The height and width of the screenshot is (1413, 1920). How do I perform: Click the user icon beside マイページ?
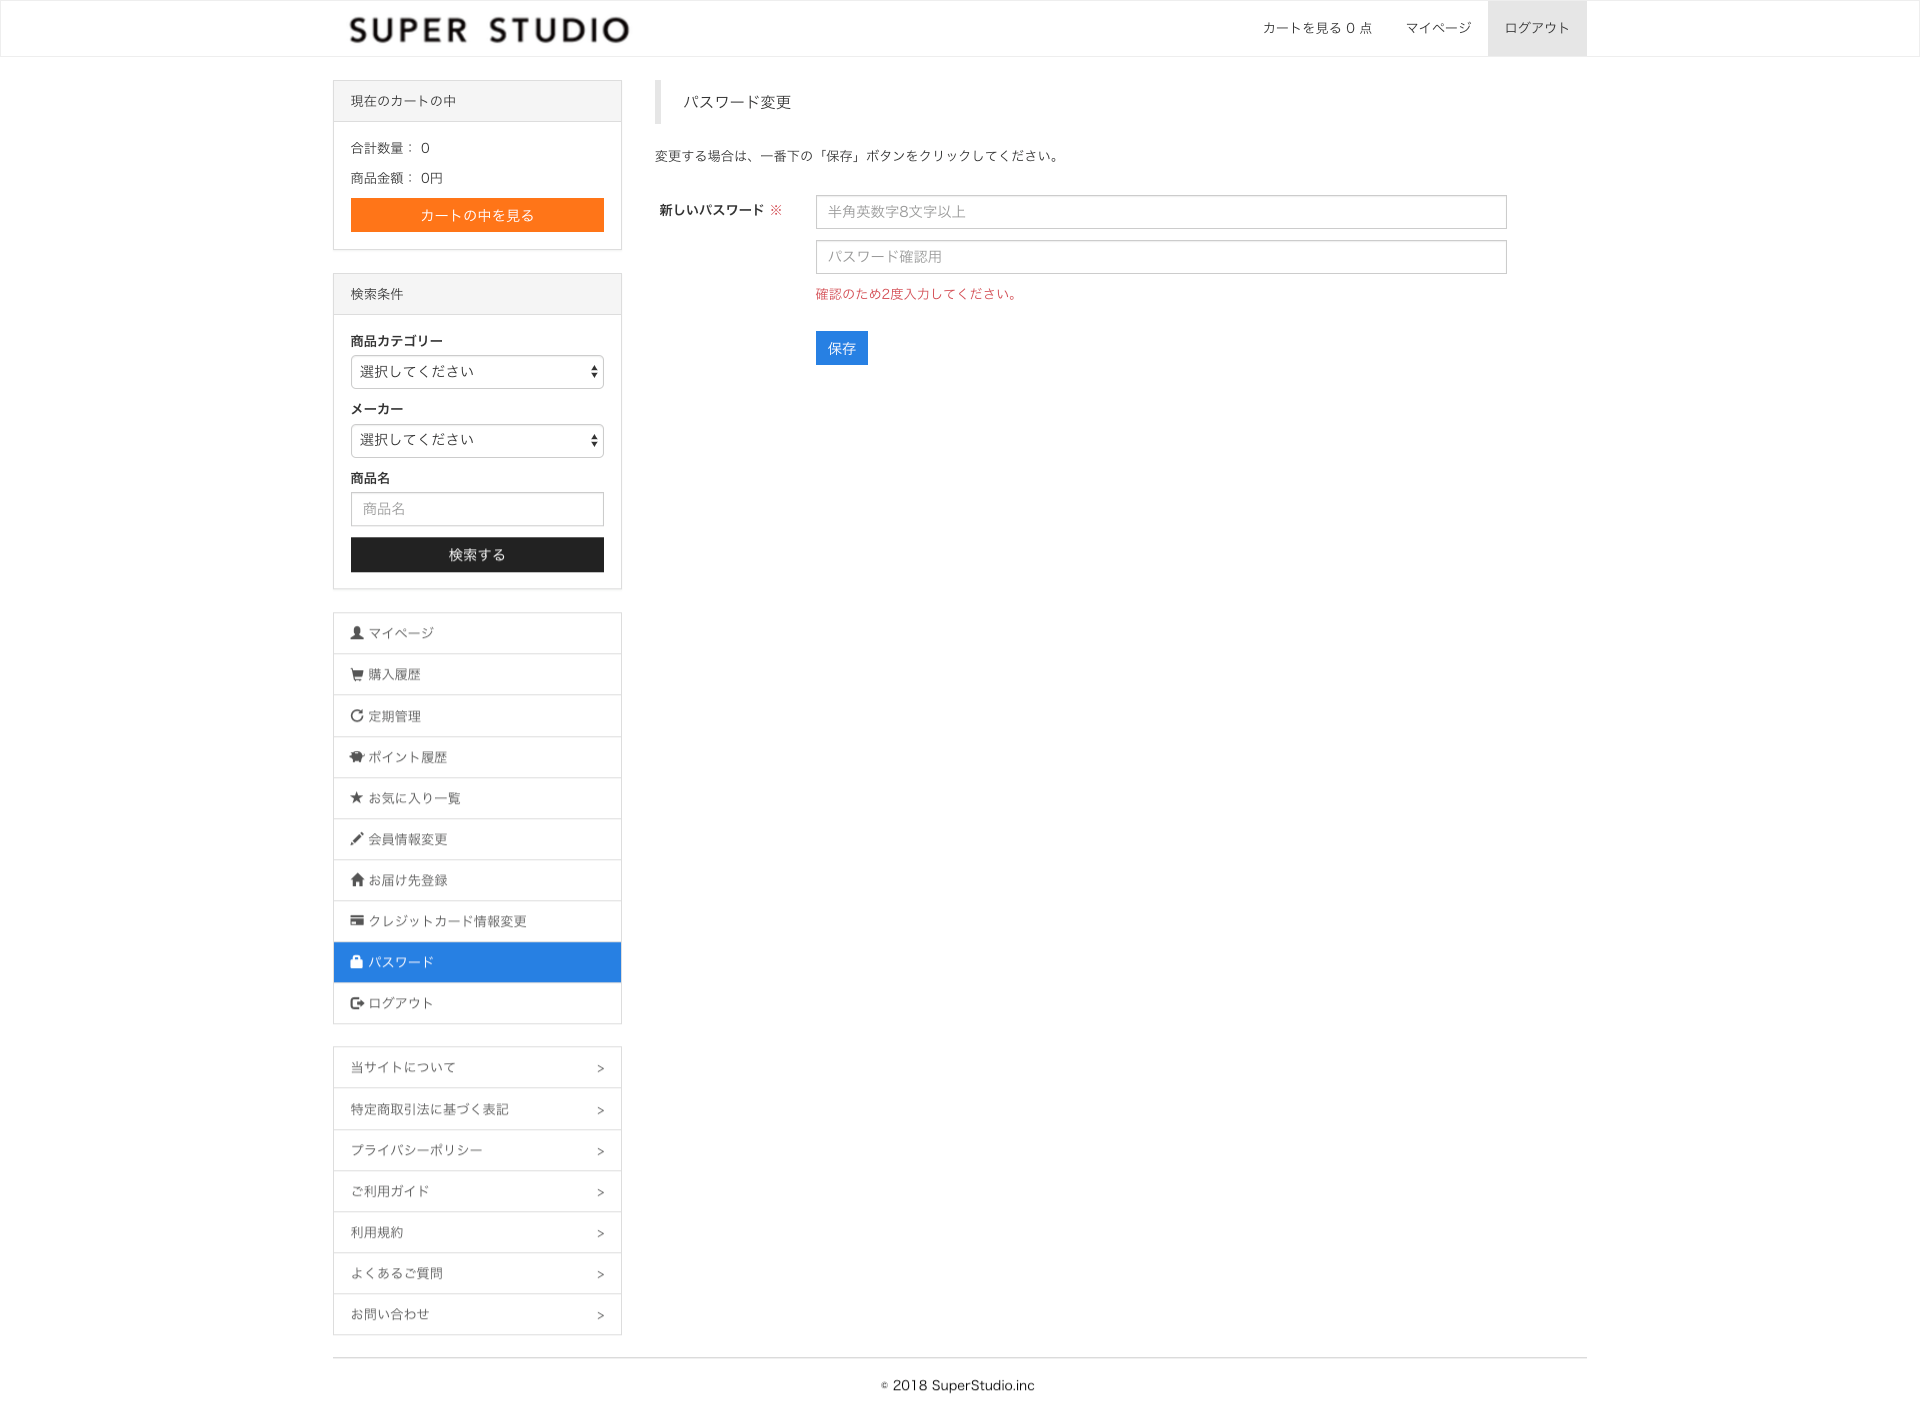click(x=357, y=633)
